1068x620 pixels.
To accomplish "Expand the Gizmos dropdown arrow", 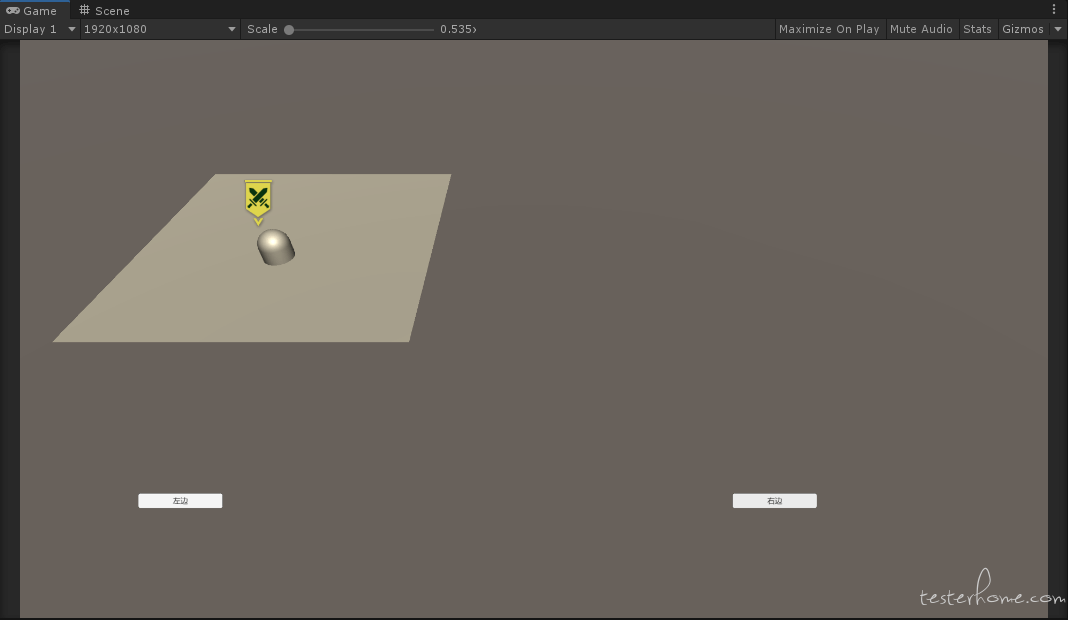I will (x=1058, y=29).
